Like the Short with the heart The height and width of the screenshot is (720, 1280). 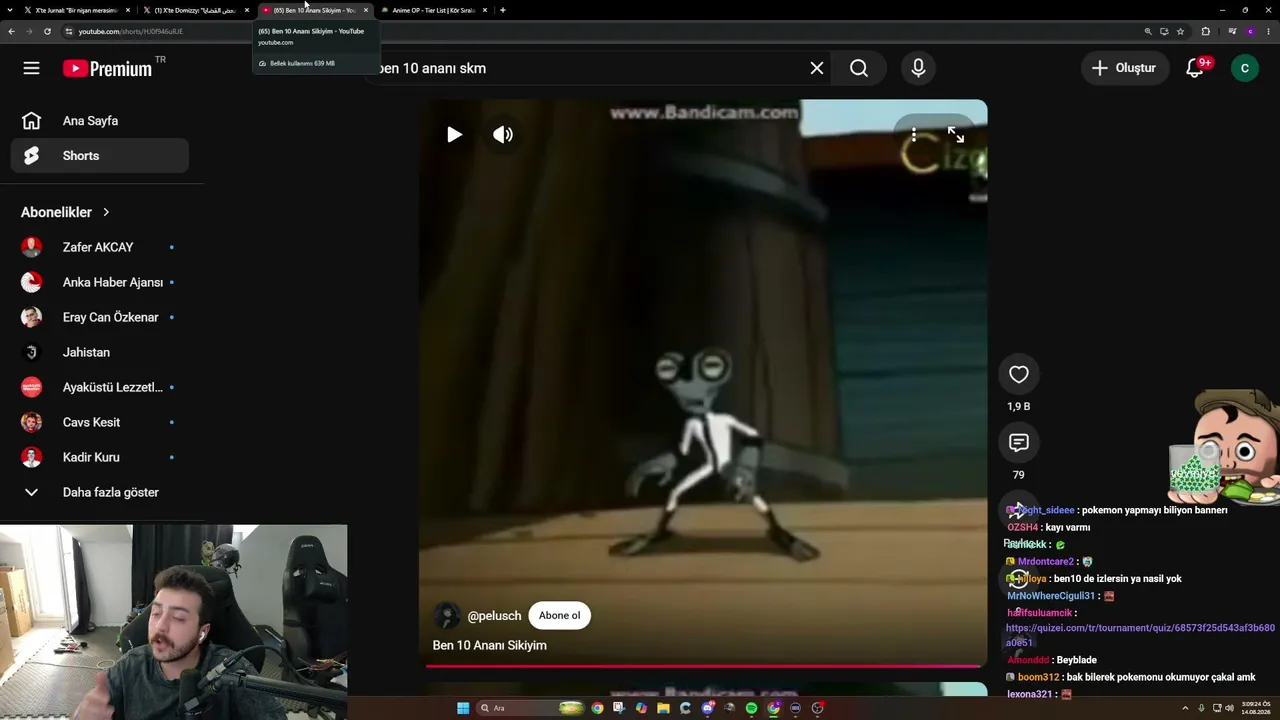pyautogui.click(x=1018, y=374)
